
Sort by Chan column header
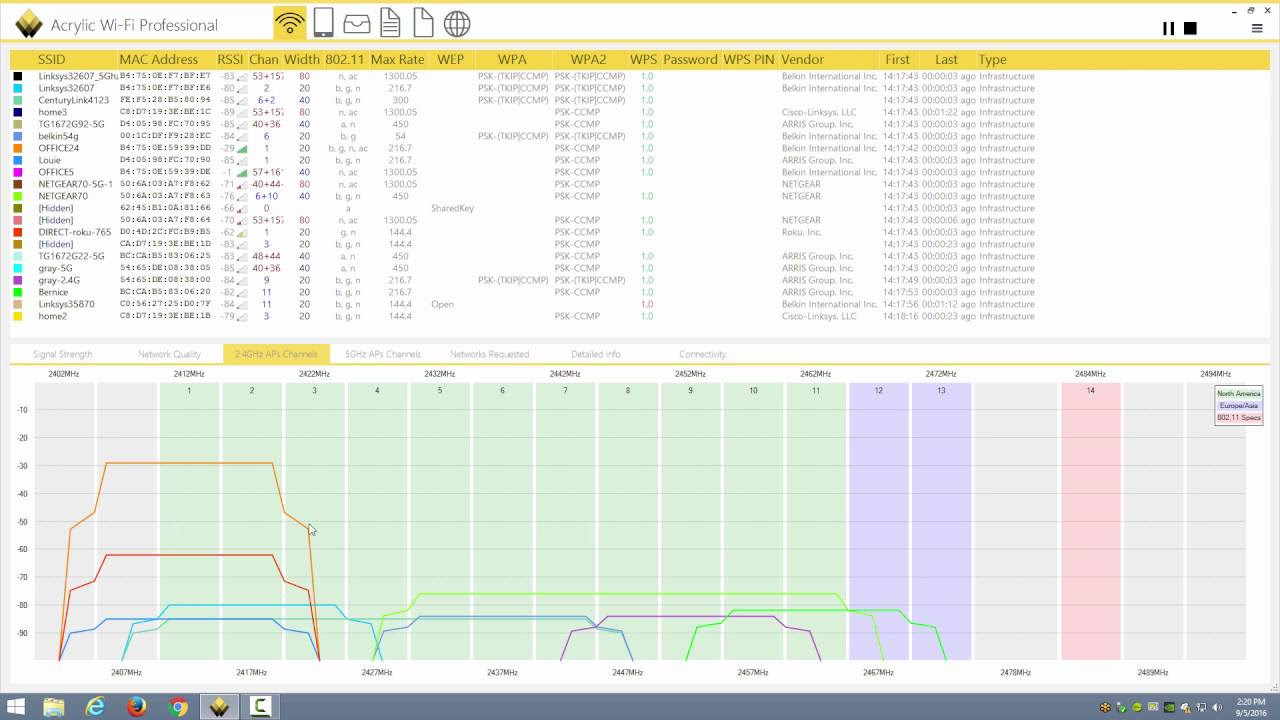click(264, 59)
